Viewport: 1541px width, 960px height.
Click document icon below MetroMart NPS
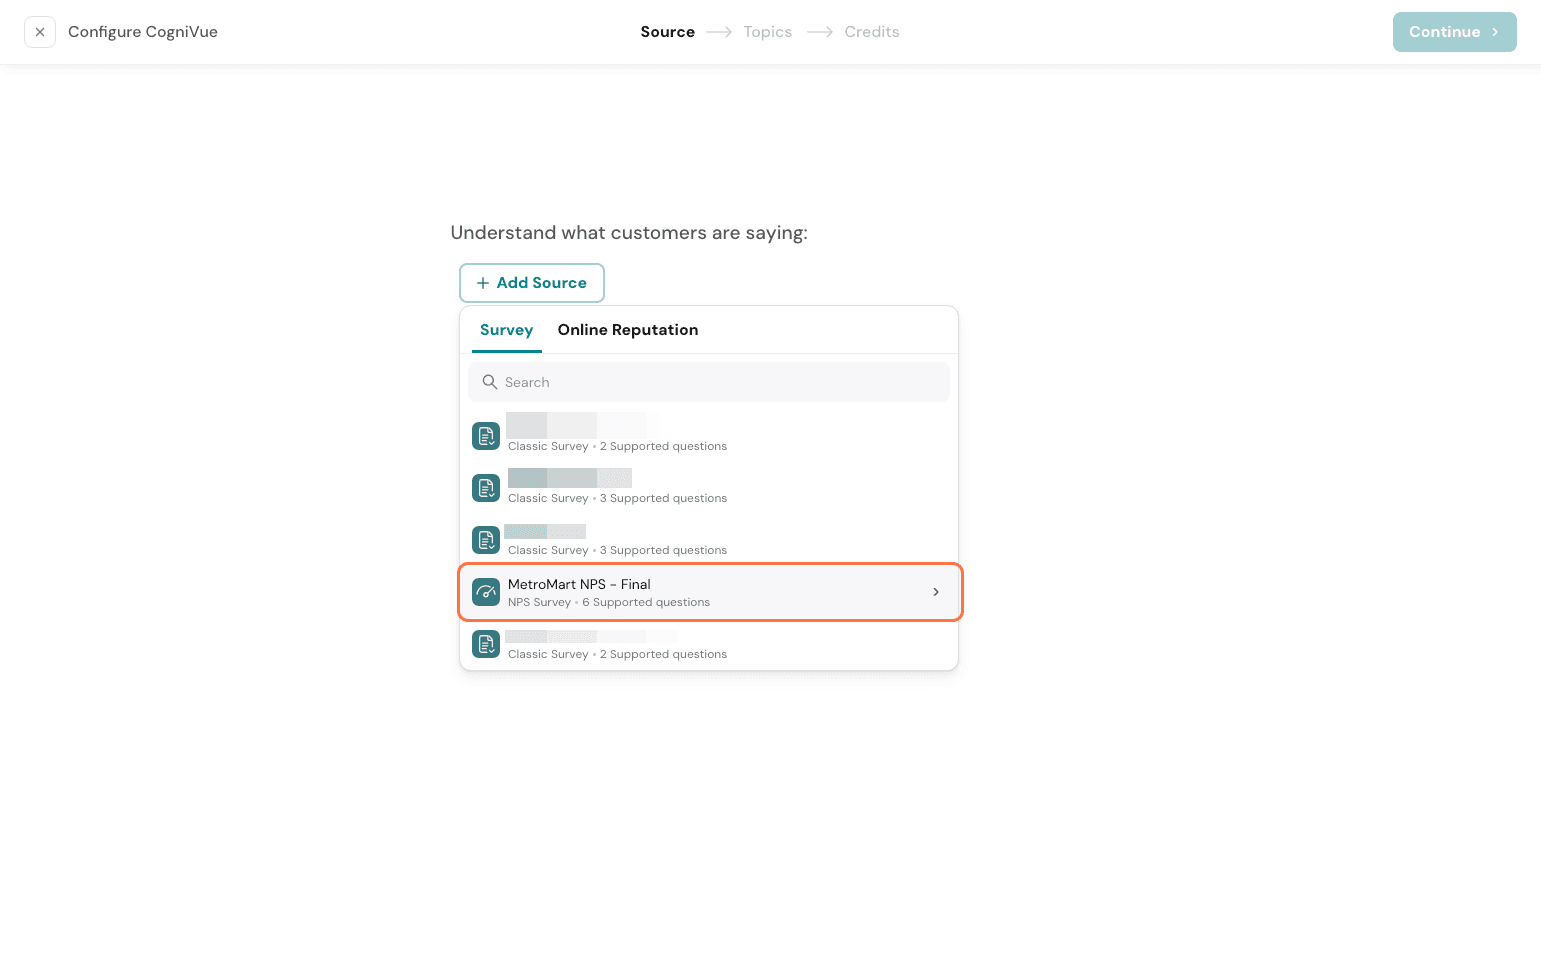(486, 644)
